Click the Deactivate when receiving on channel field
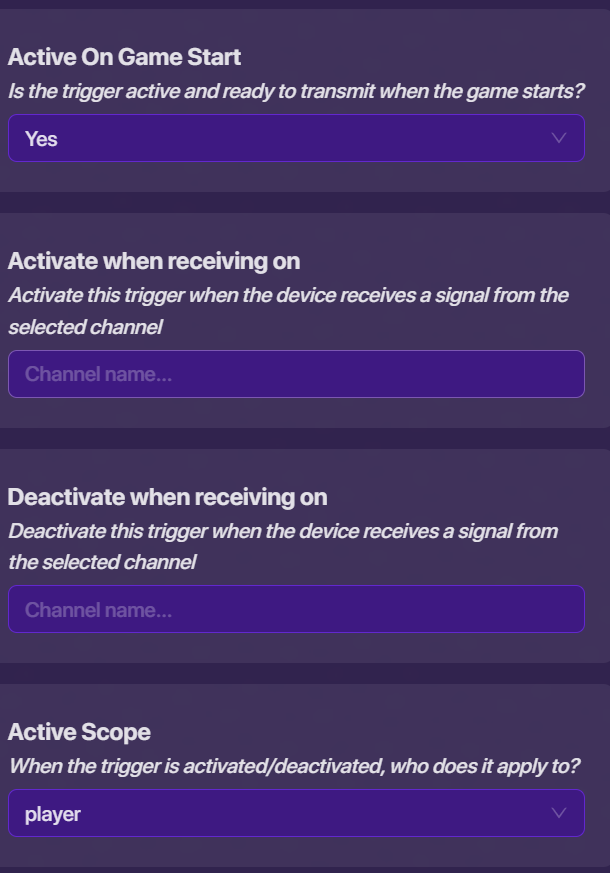The height and width of the screenshot is (873, 610). (296, 609)
